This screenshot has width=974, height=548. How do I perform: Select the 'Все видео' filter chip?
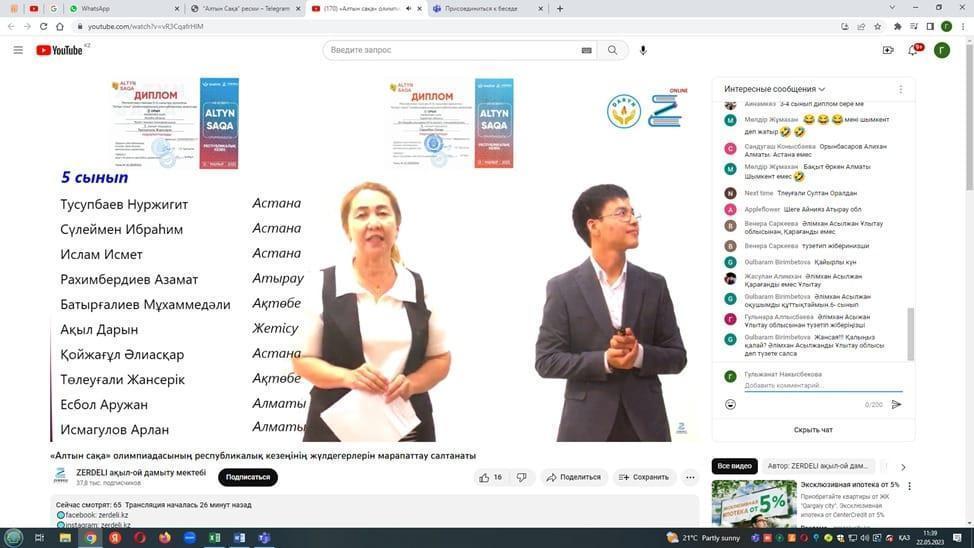(x=734, y=466)
